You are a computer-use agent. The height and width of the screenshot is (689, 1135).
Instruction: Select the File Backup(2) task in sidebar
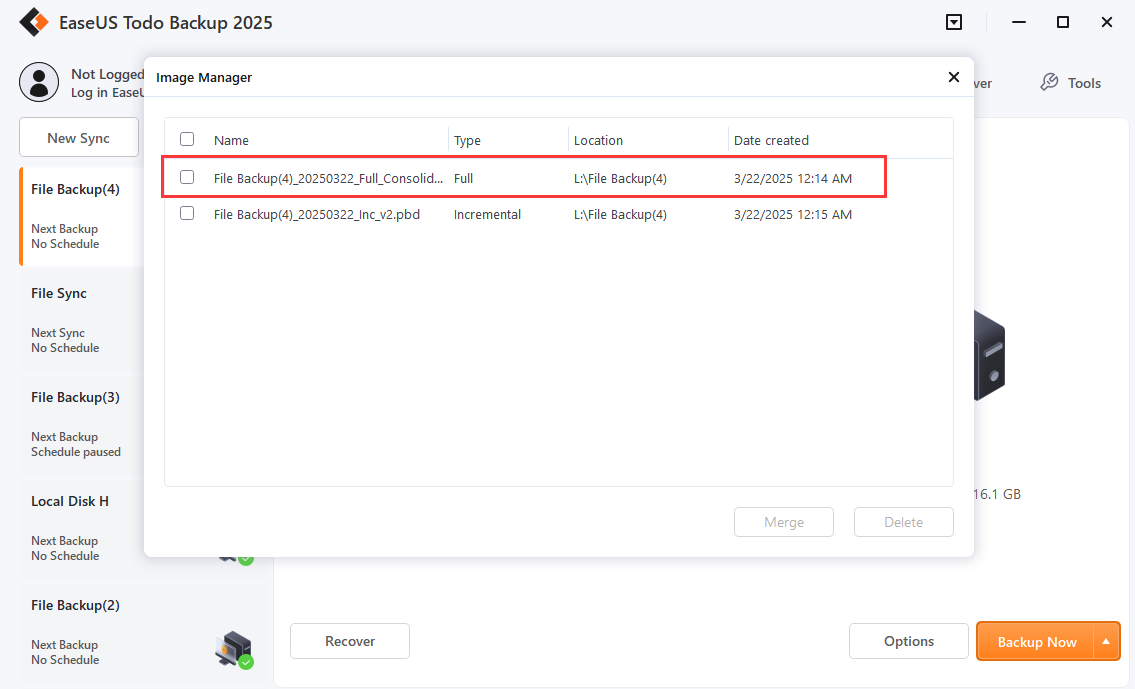click(143, 633)
